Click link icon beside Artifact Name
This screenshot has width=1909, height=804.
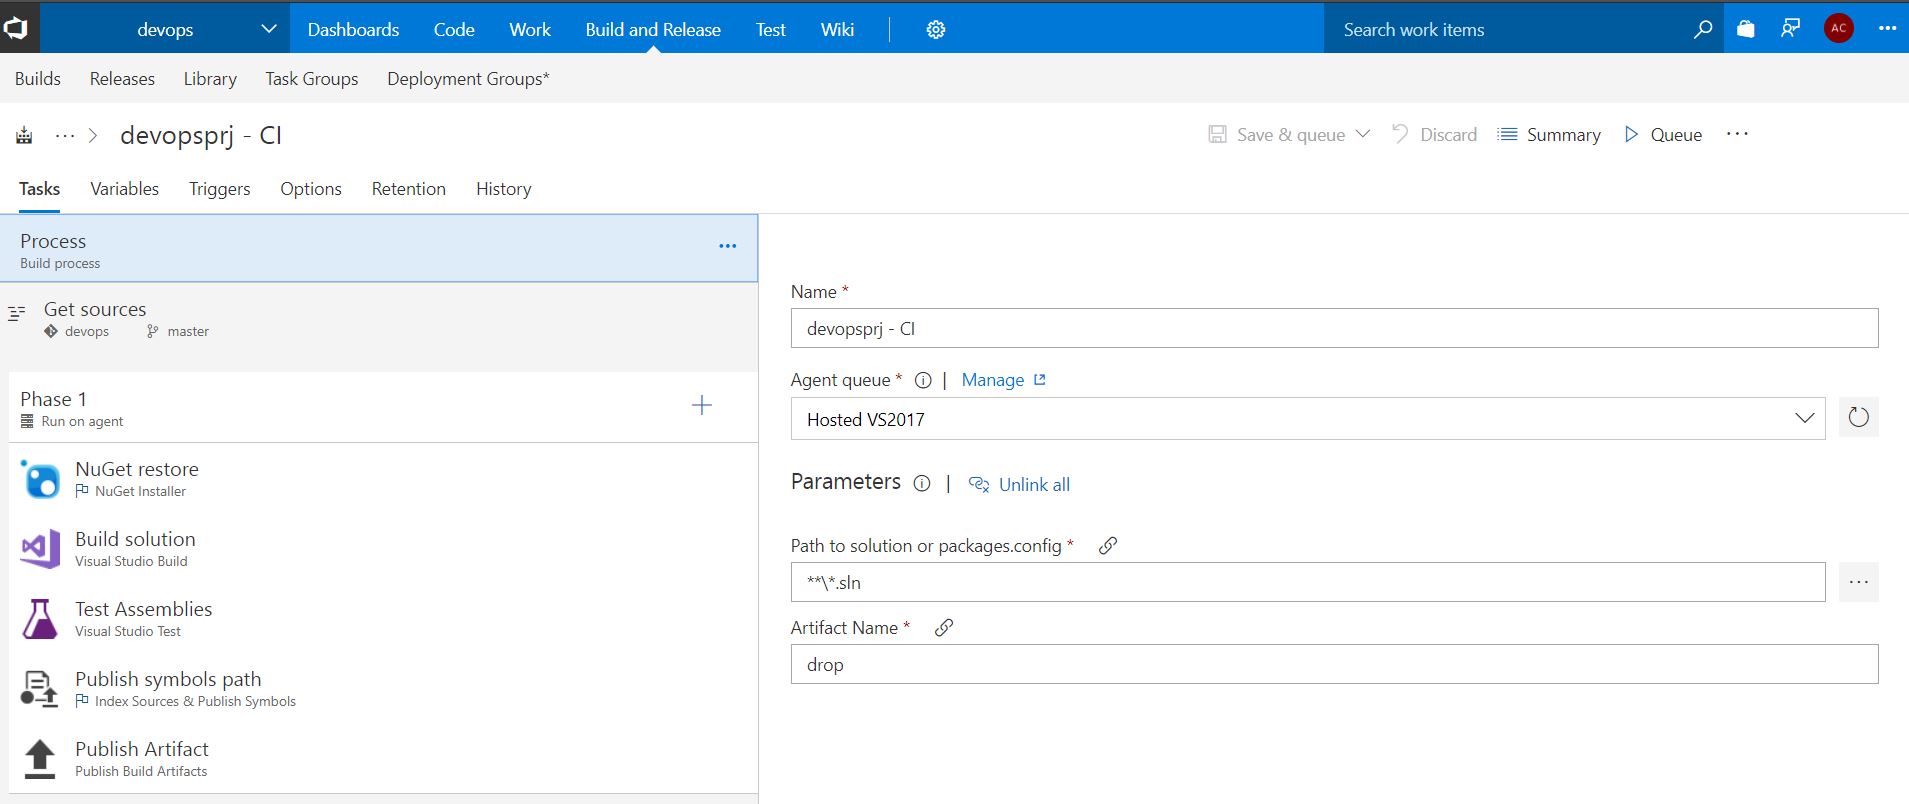(x=943, y=628)
